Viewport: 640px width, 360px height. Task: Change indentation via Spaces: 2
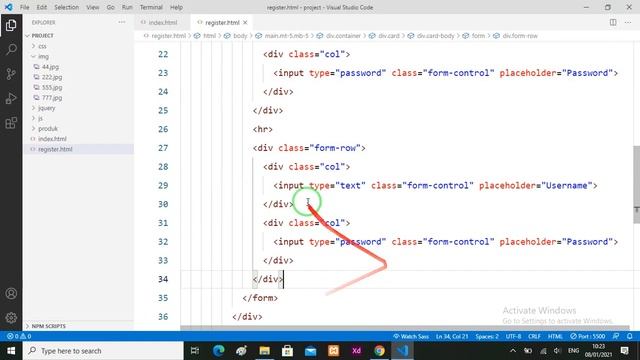[x=487, y=336]
